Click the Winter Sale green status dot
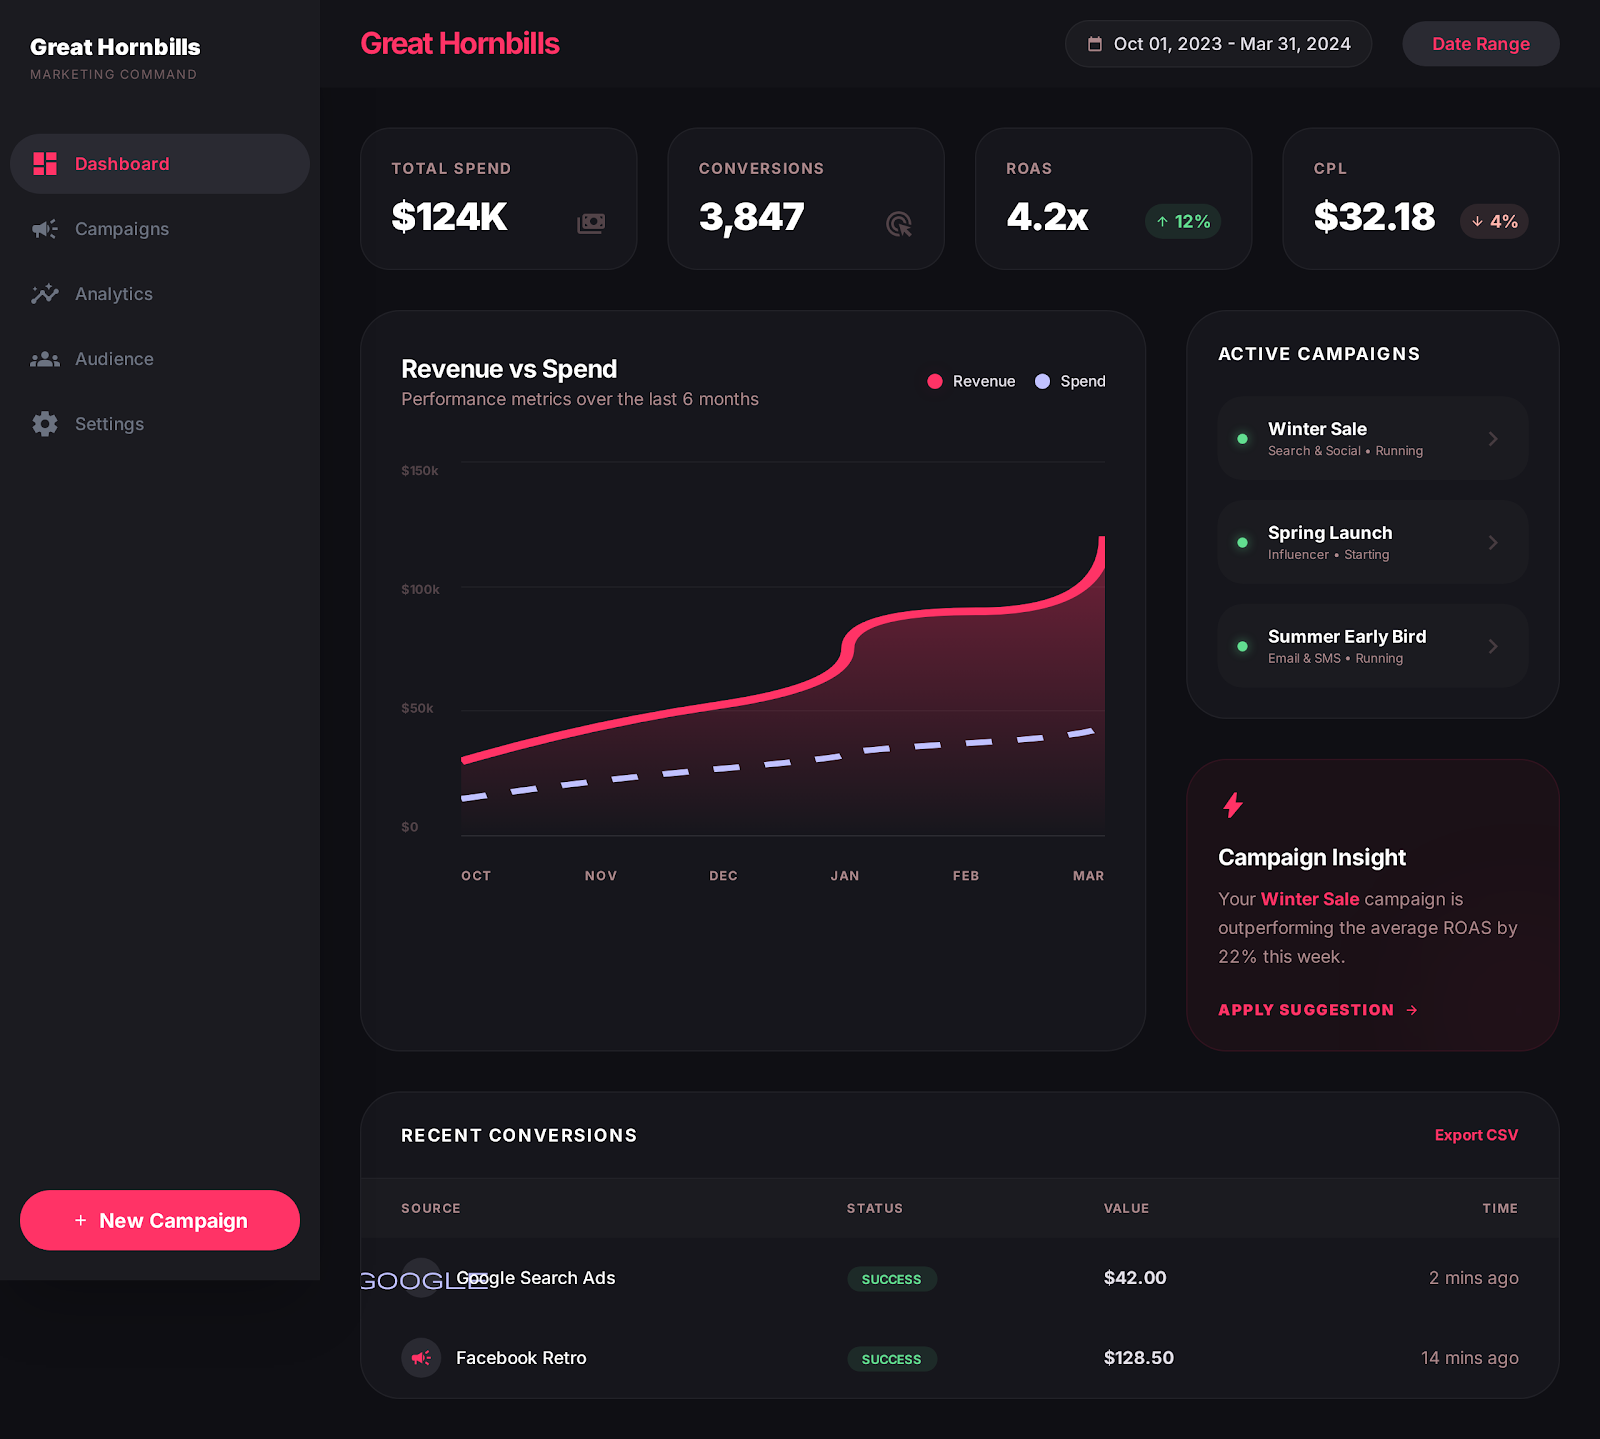The image size is (1600, 1439). click(1243, 439)
